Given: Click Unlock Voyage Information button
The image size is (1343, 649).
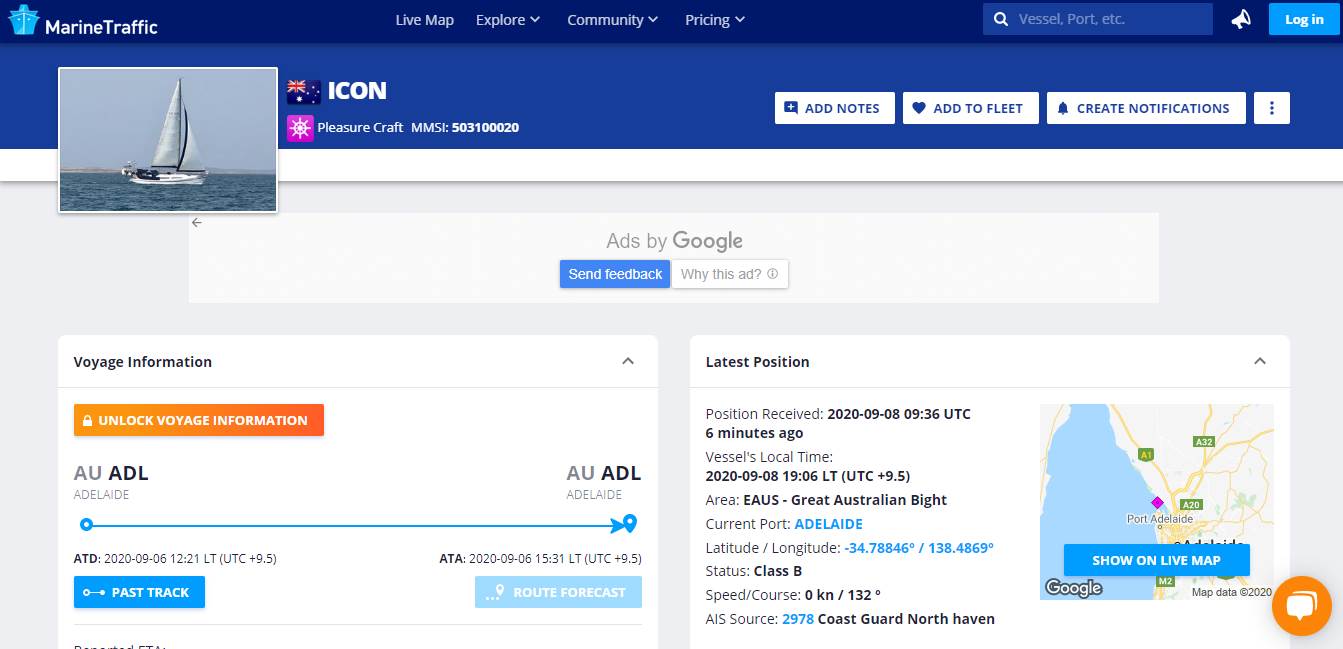Looking at the screenshot, I should [199, 420].
